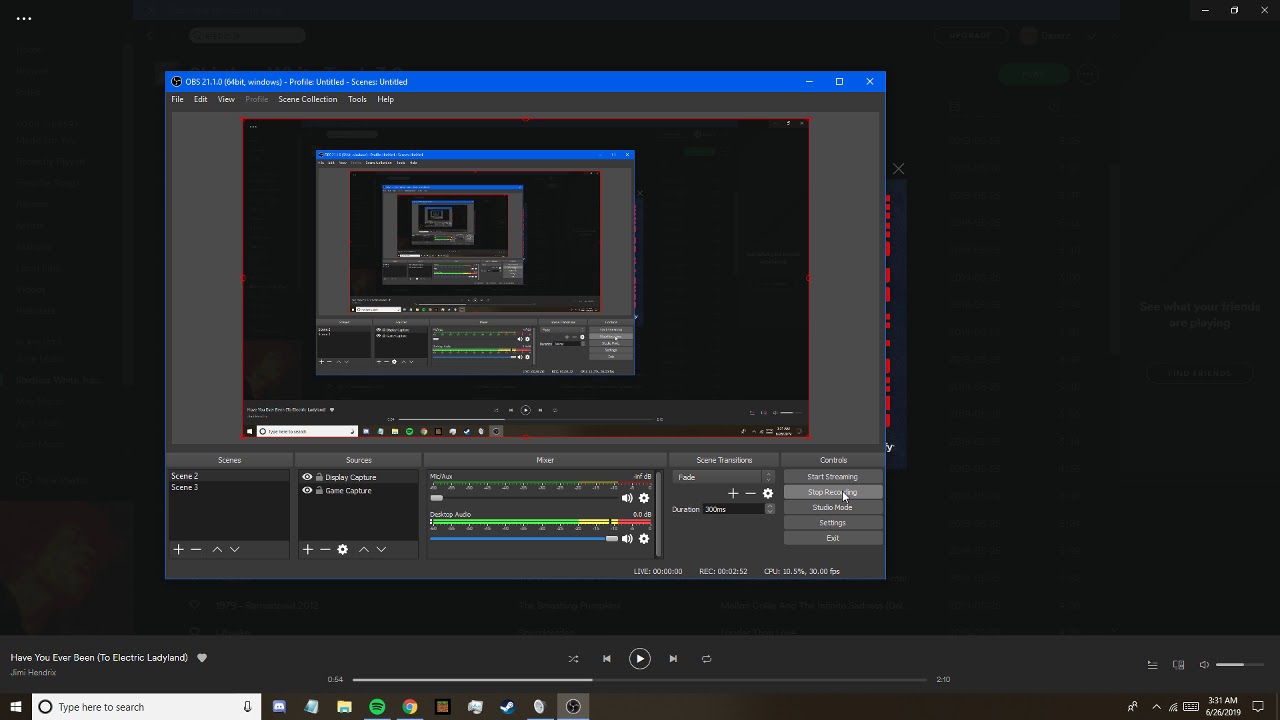Viewport: 1280px width, 720px height.
Task: Open the Desktop Audio settings gear
Action: [644, 539]
